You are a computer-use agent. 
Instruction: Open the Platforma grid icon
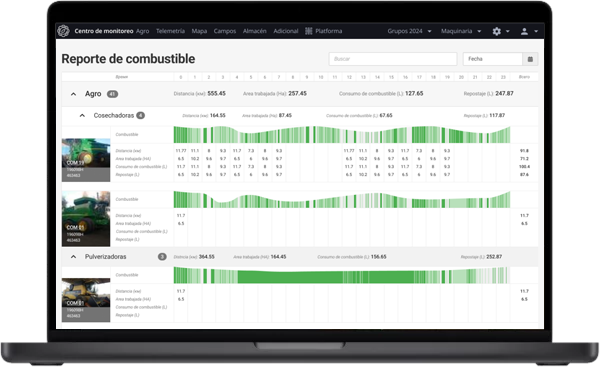[309, 31]
